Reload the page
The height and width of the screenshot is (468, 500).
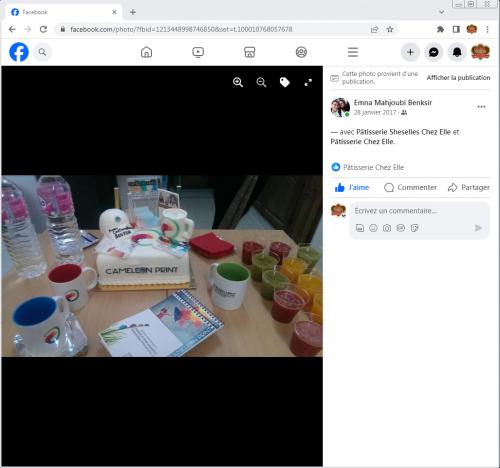coord(43,29)
